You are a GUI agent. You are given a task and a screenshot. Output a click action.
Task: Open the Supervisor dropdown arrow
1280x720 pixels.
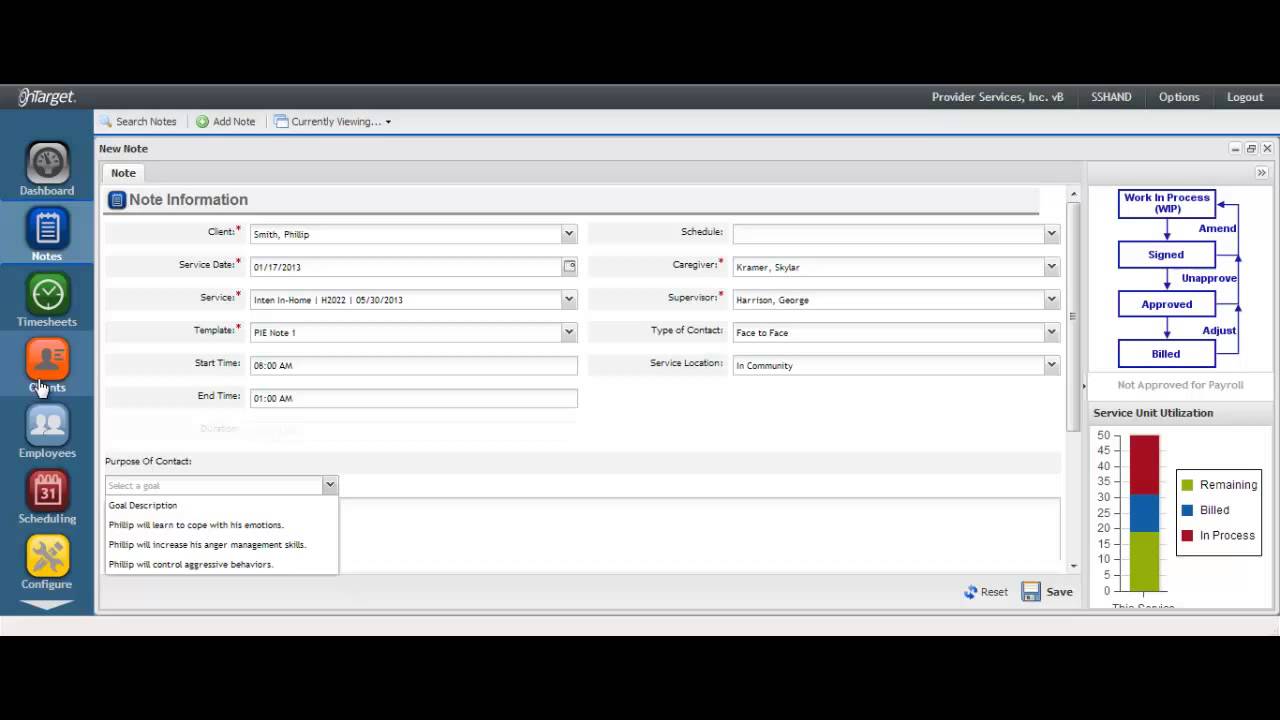[x=1051, y=300]
